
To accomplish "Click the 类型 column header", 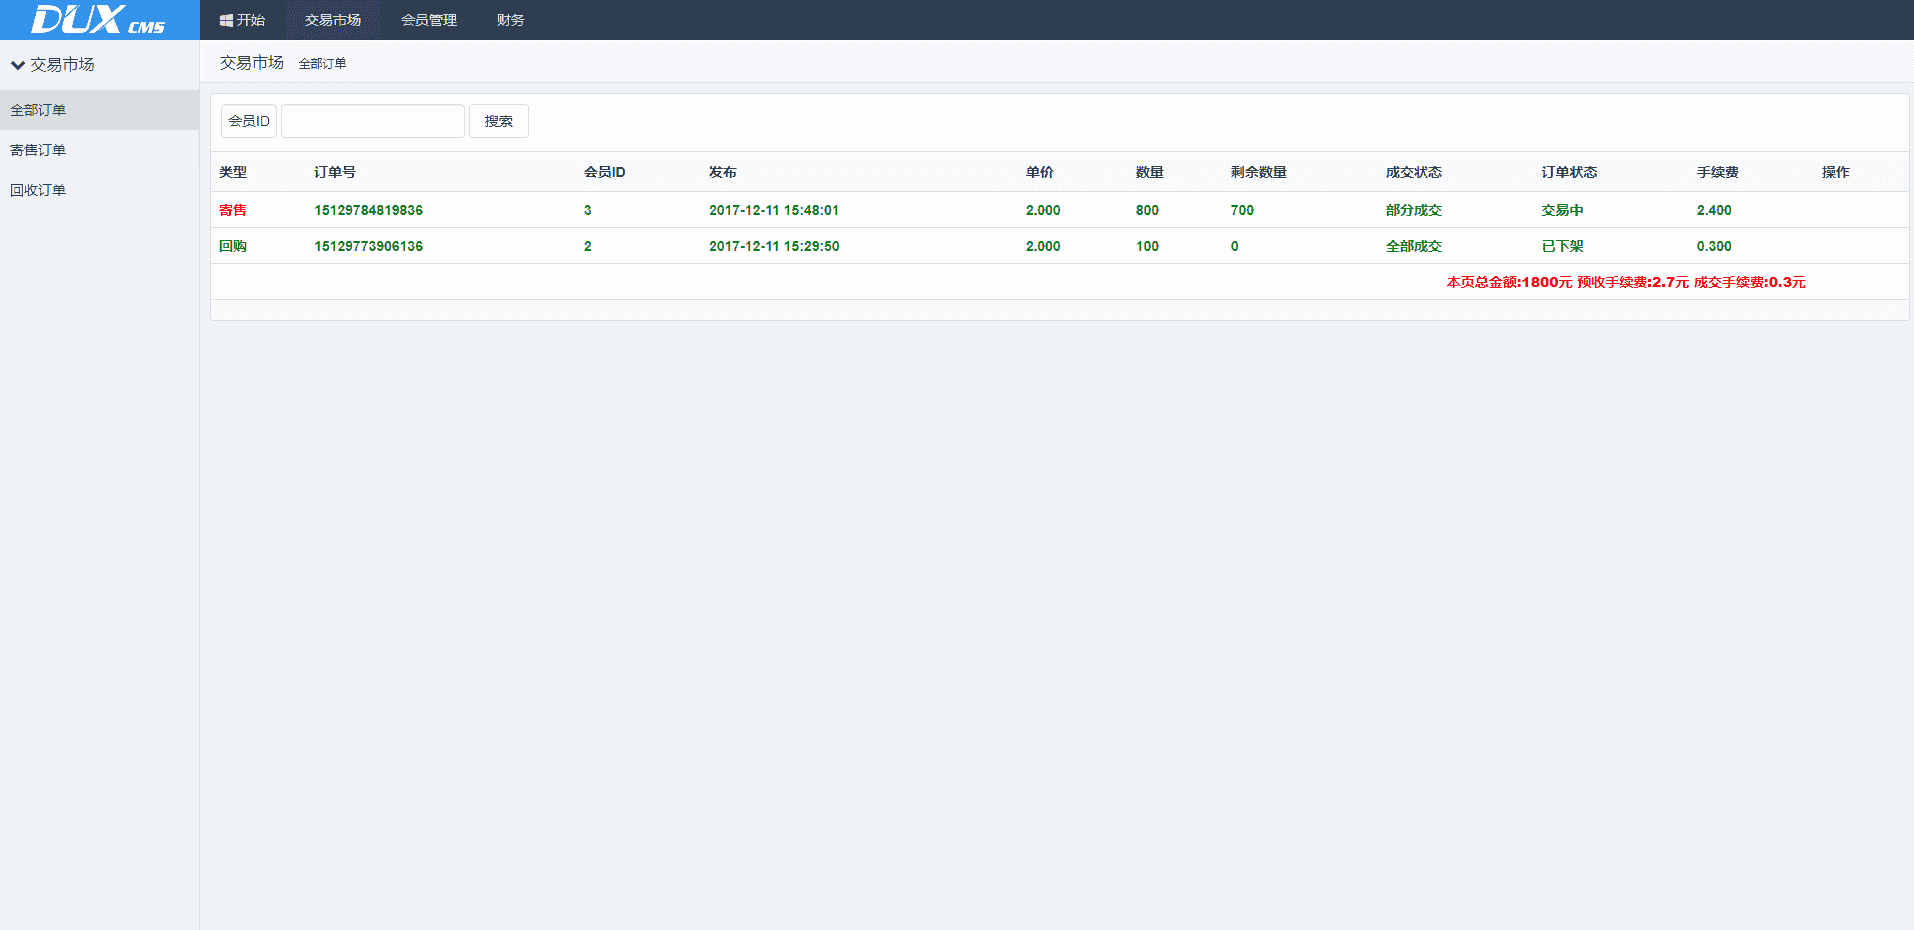I will pos(233,172).
